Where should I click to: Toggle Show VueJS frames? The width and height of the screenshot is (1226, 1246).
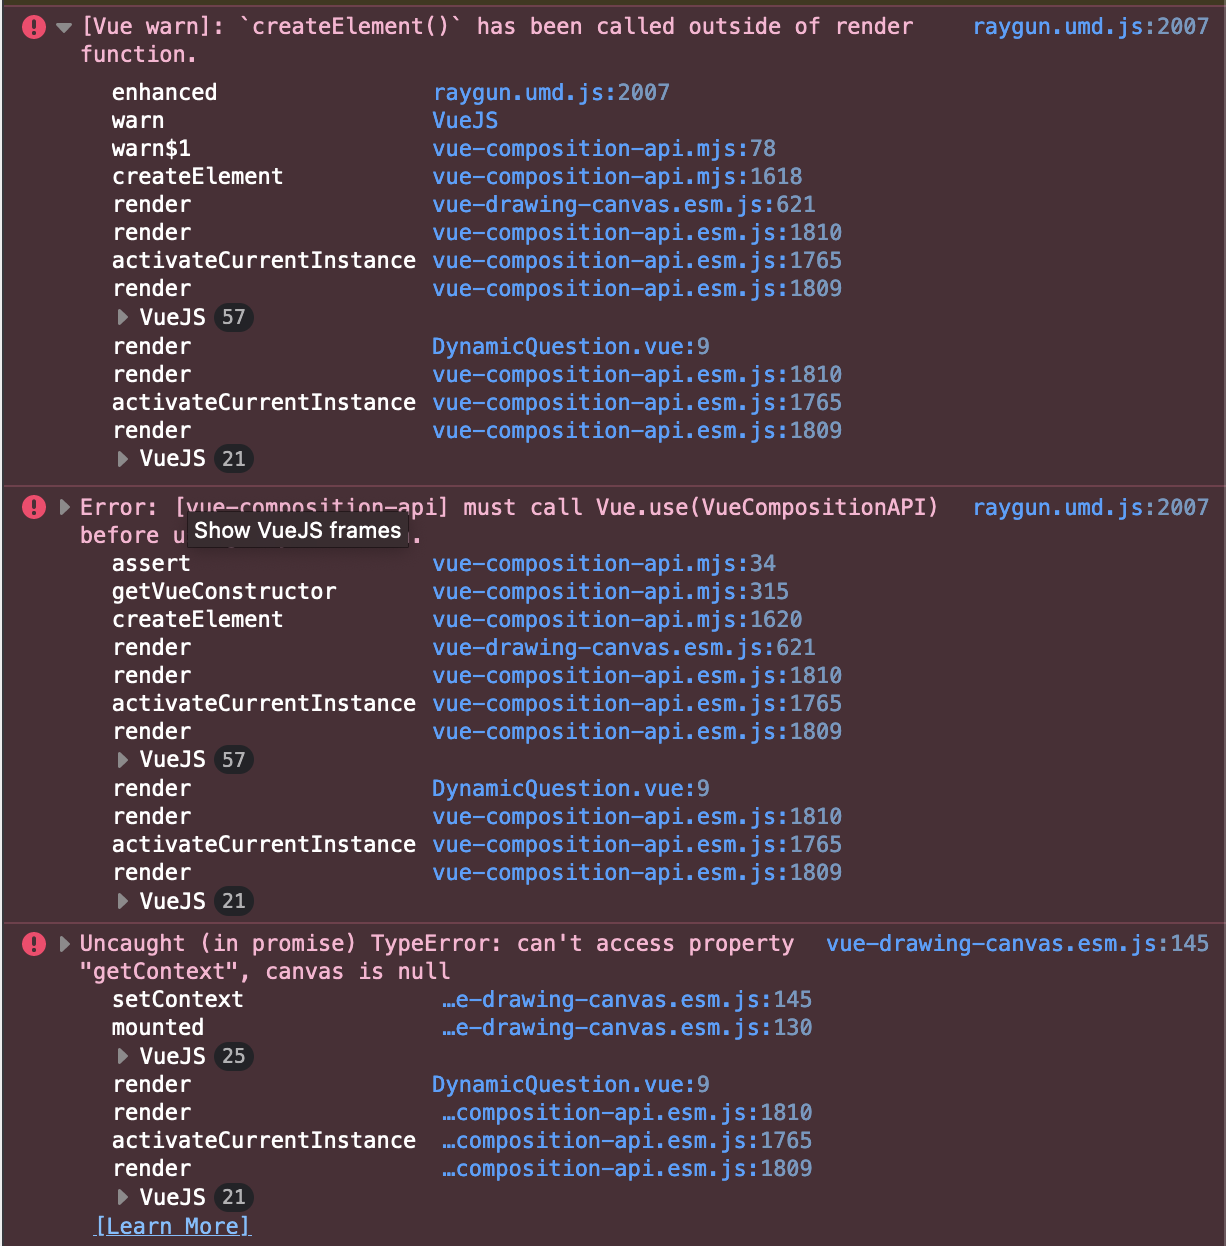[297, 531]
